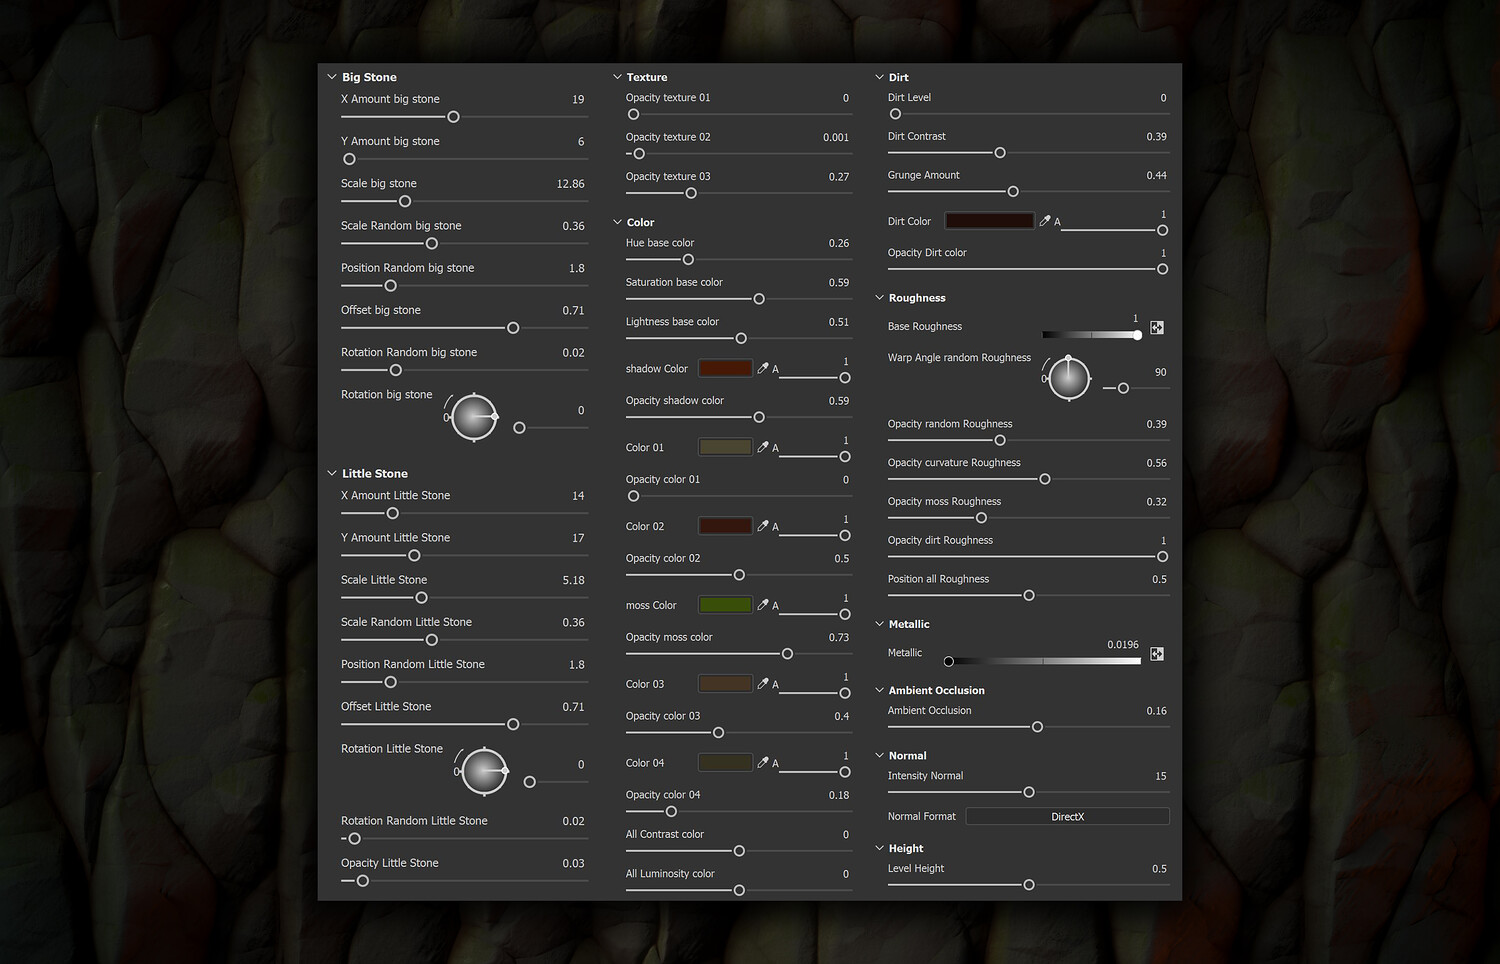The width and height of the screenshot is (1500, 964).
Task: Click the moss Color eyedropper icon
Action: point(763,605)
